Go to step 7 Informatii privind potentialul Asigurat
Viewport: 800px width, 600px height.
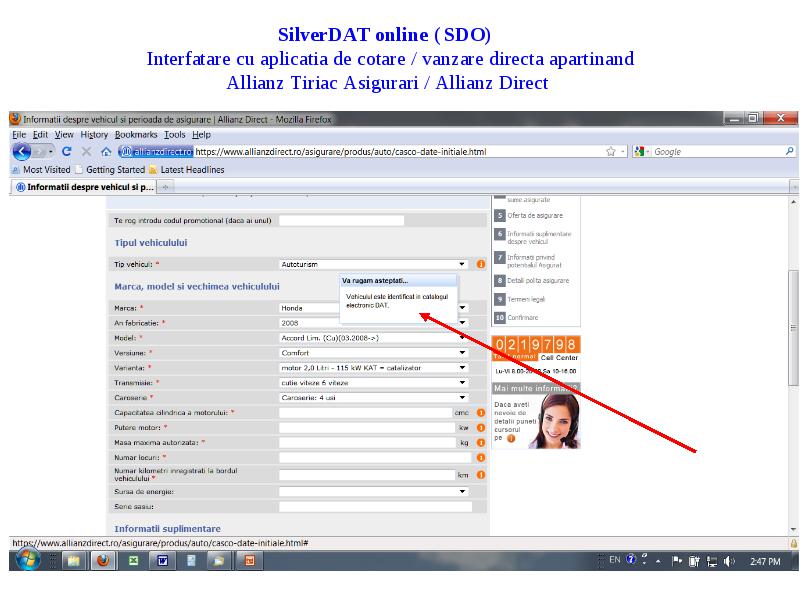[529, 261]
